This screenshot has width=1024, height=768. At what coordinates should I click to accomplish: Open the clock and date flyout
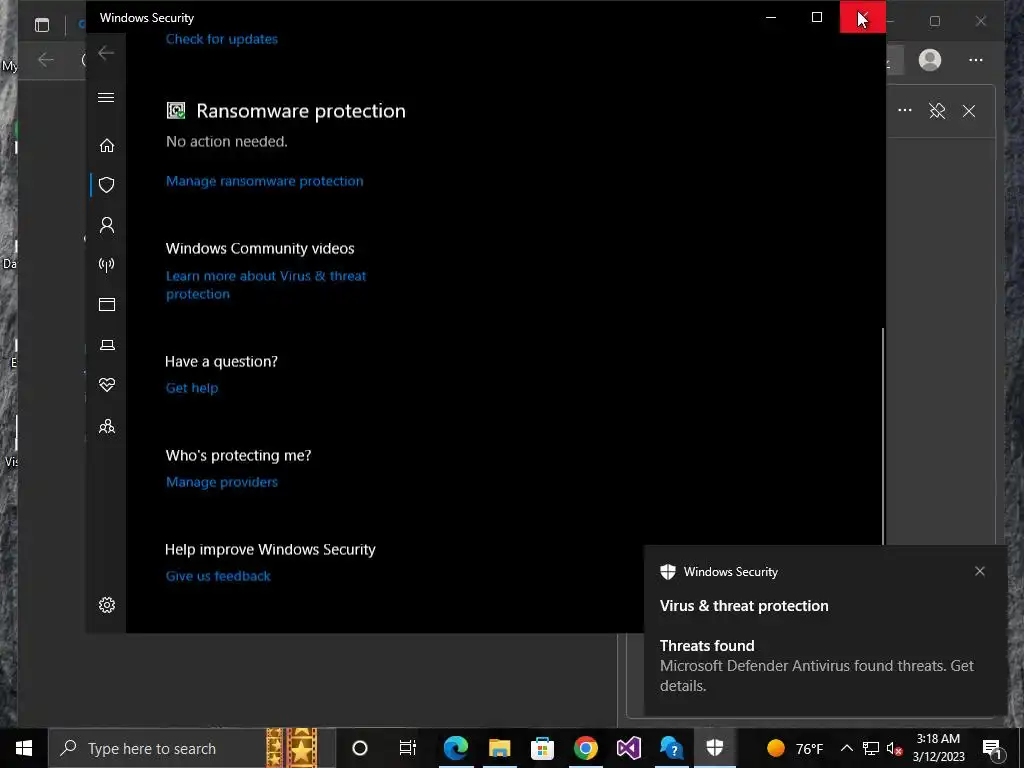click(938, 748)
